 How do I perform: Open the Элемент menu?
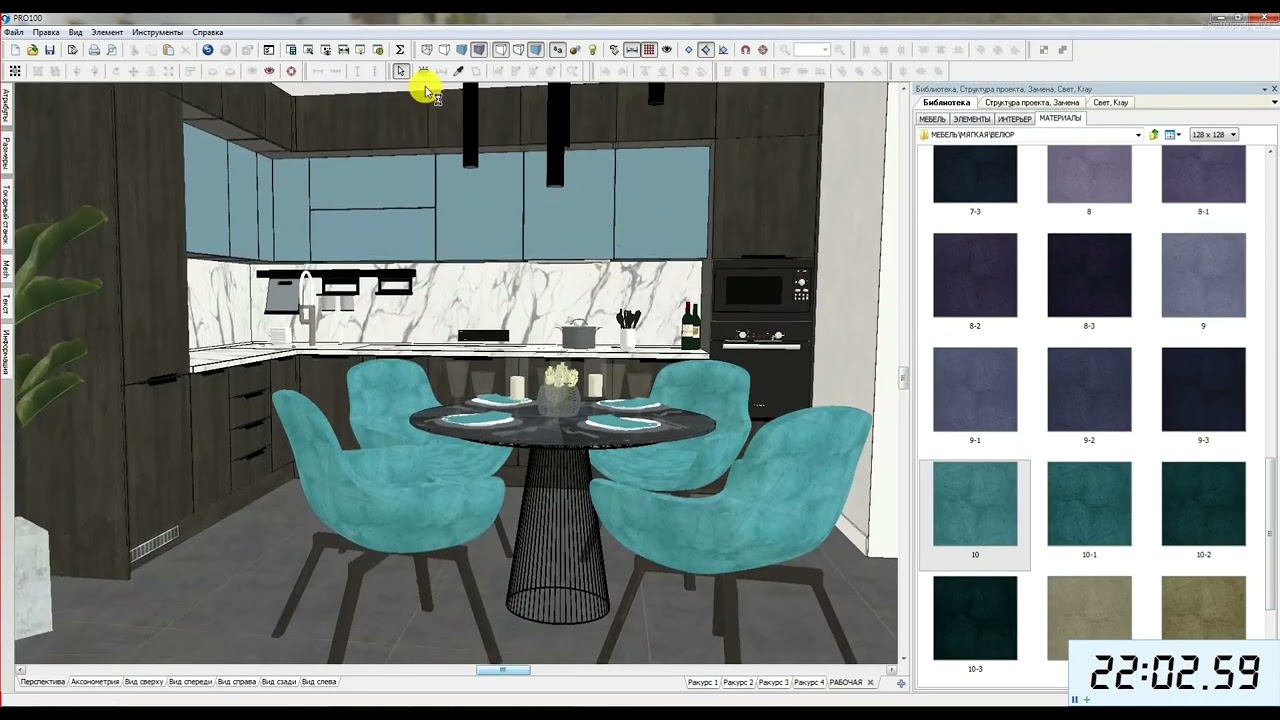107,32
